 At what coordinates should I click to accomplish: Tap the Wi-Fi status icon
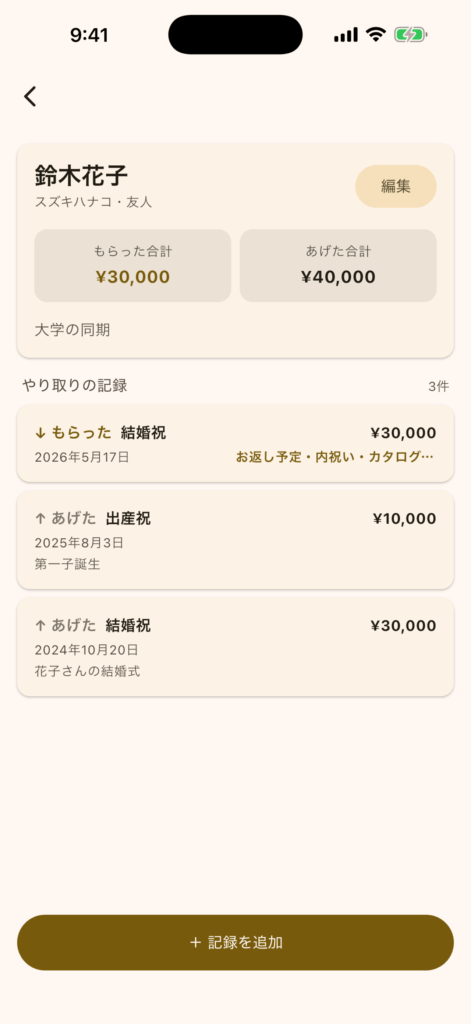[376, 35]
